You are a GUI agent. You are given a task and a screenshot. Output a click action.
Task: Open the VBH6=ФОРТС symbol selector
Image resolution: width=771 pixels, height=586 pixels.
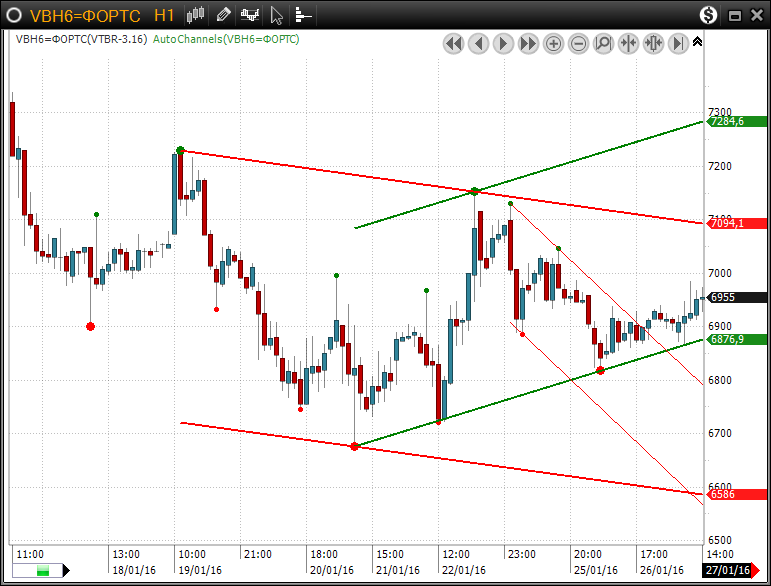84,16
